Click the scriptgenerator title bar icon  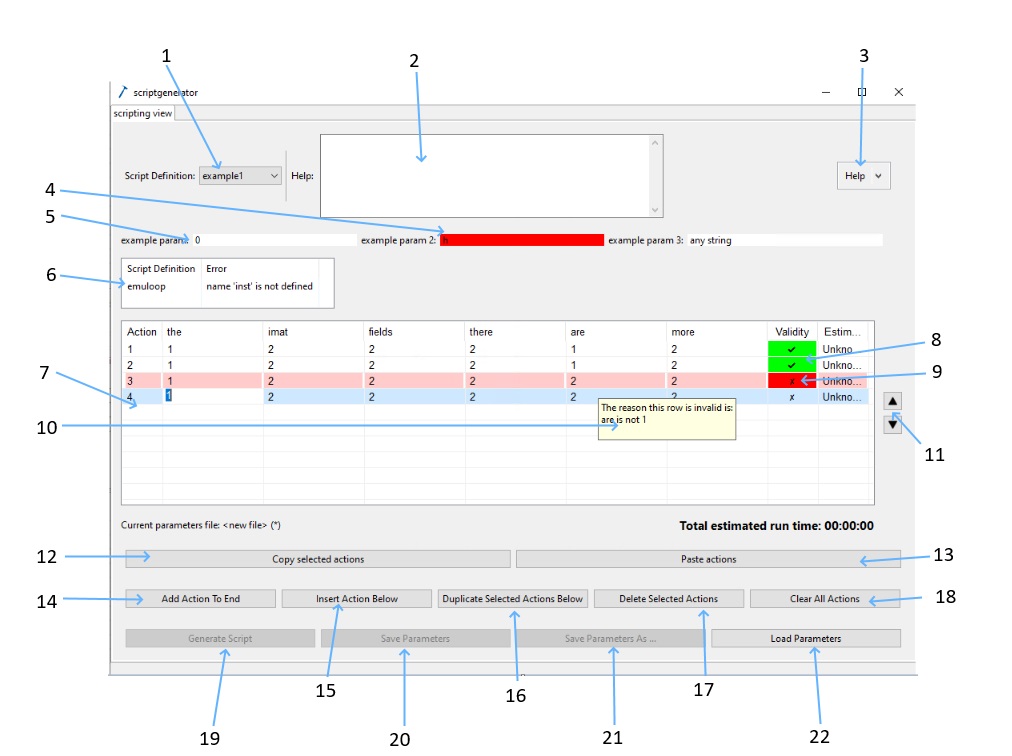point(123,92)
